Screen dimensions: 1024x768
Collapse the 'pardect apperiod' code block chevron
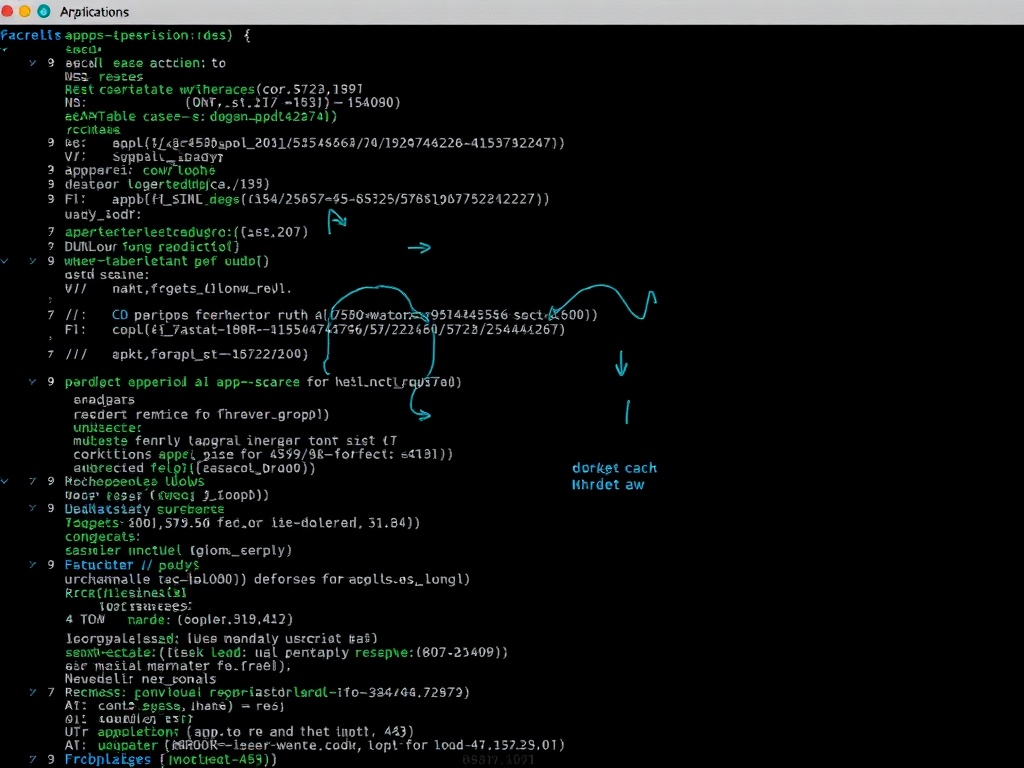click(x=33, y=382)
